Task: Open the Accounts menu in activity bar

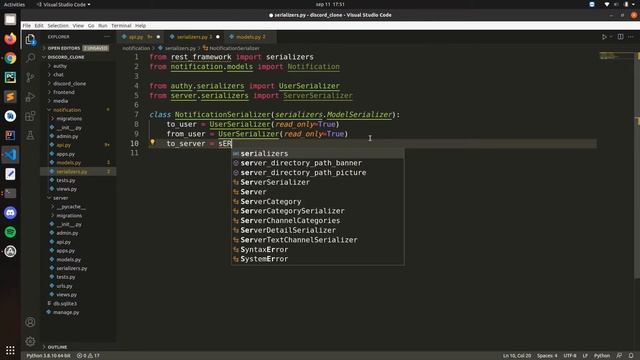Action: [30, 322]
